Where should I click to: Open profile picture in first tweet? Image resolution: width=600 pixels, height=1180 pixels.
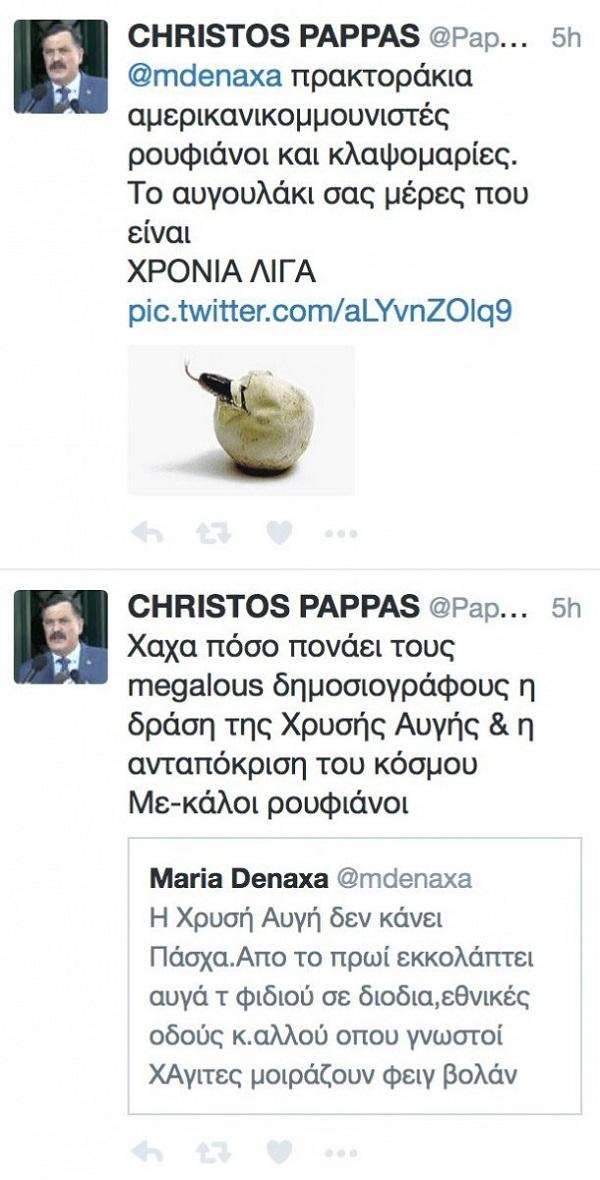coord(61,66)
